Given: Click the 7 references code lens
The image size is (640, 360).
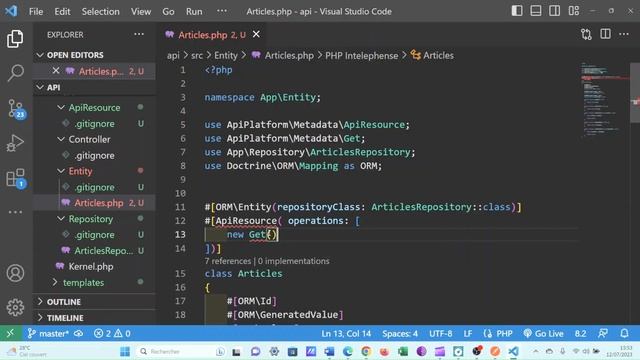Looking at the screenshot, I should (228, 261).
